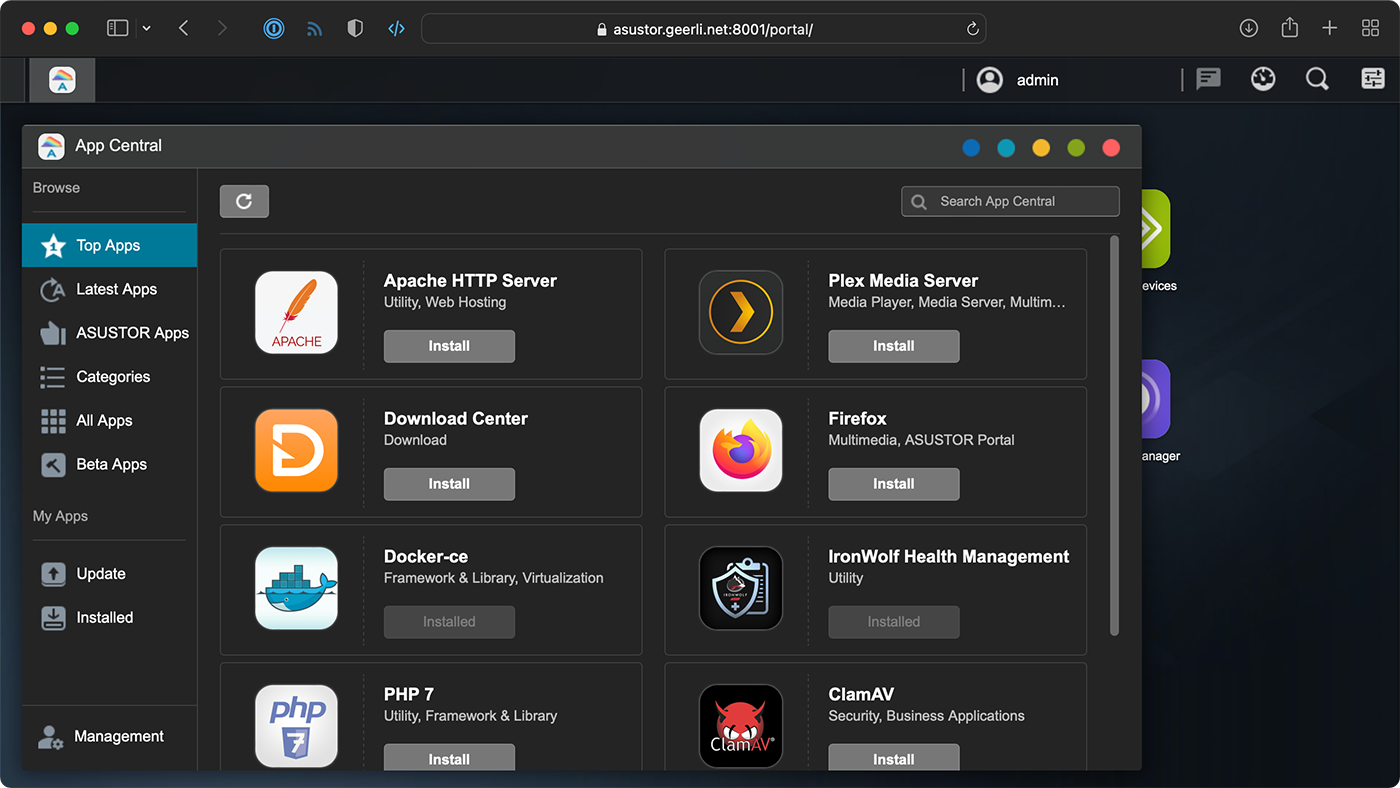
Task: Open the ADM activity monitor gauge icon
Action: point(1263,79)
